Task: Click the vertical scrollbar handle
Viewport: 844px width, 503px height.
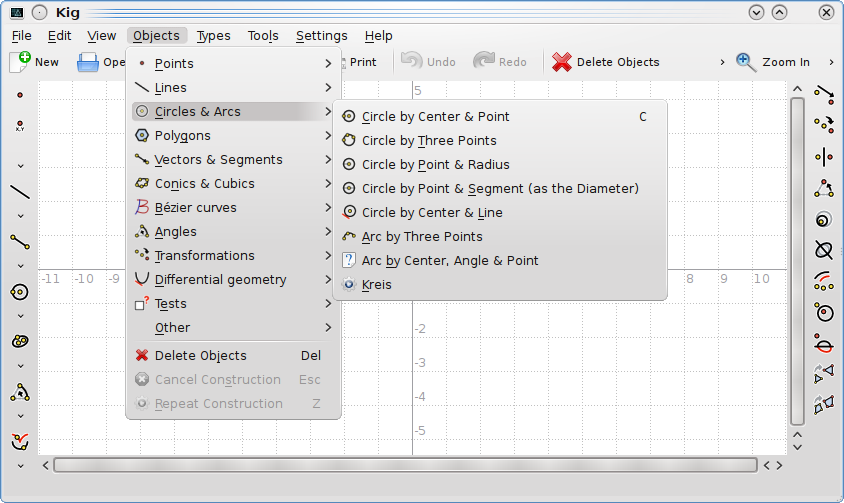Action: tap(797, 261)
